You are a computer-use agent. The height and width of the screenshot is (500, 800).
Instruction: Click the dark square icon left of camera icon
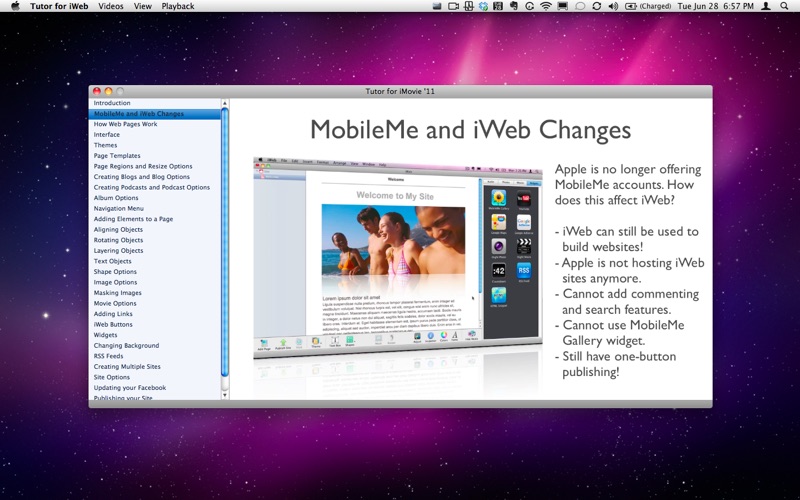(x=436, y=6)
